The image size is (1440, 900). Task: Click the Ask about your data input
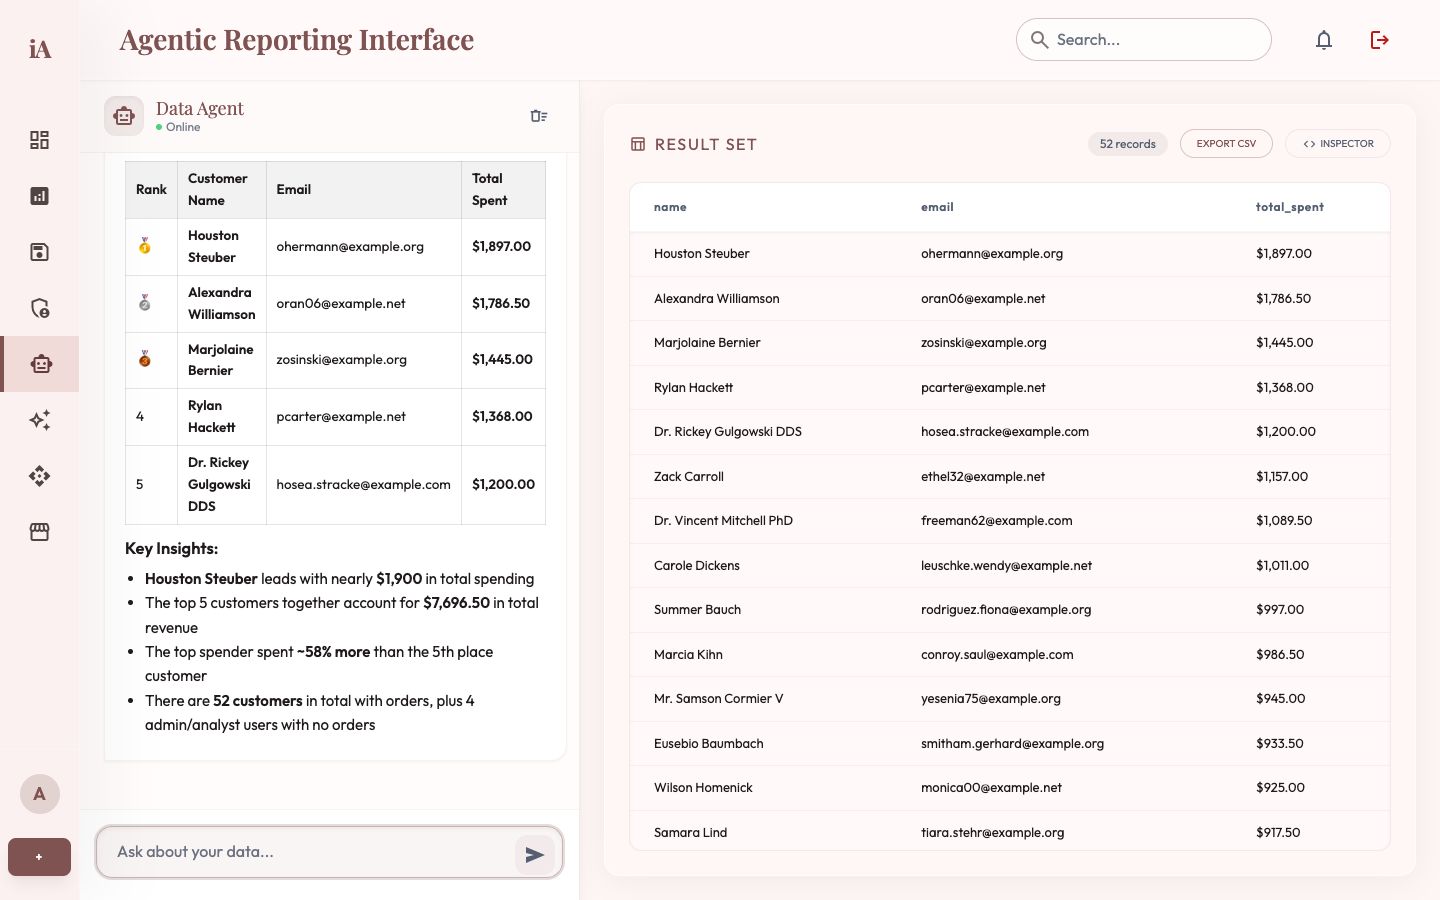[310, 852]
